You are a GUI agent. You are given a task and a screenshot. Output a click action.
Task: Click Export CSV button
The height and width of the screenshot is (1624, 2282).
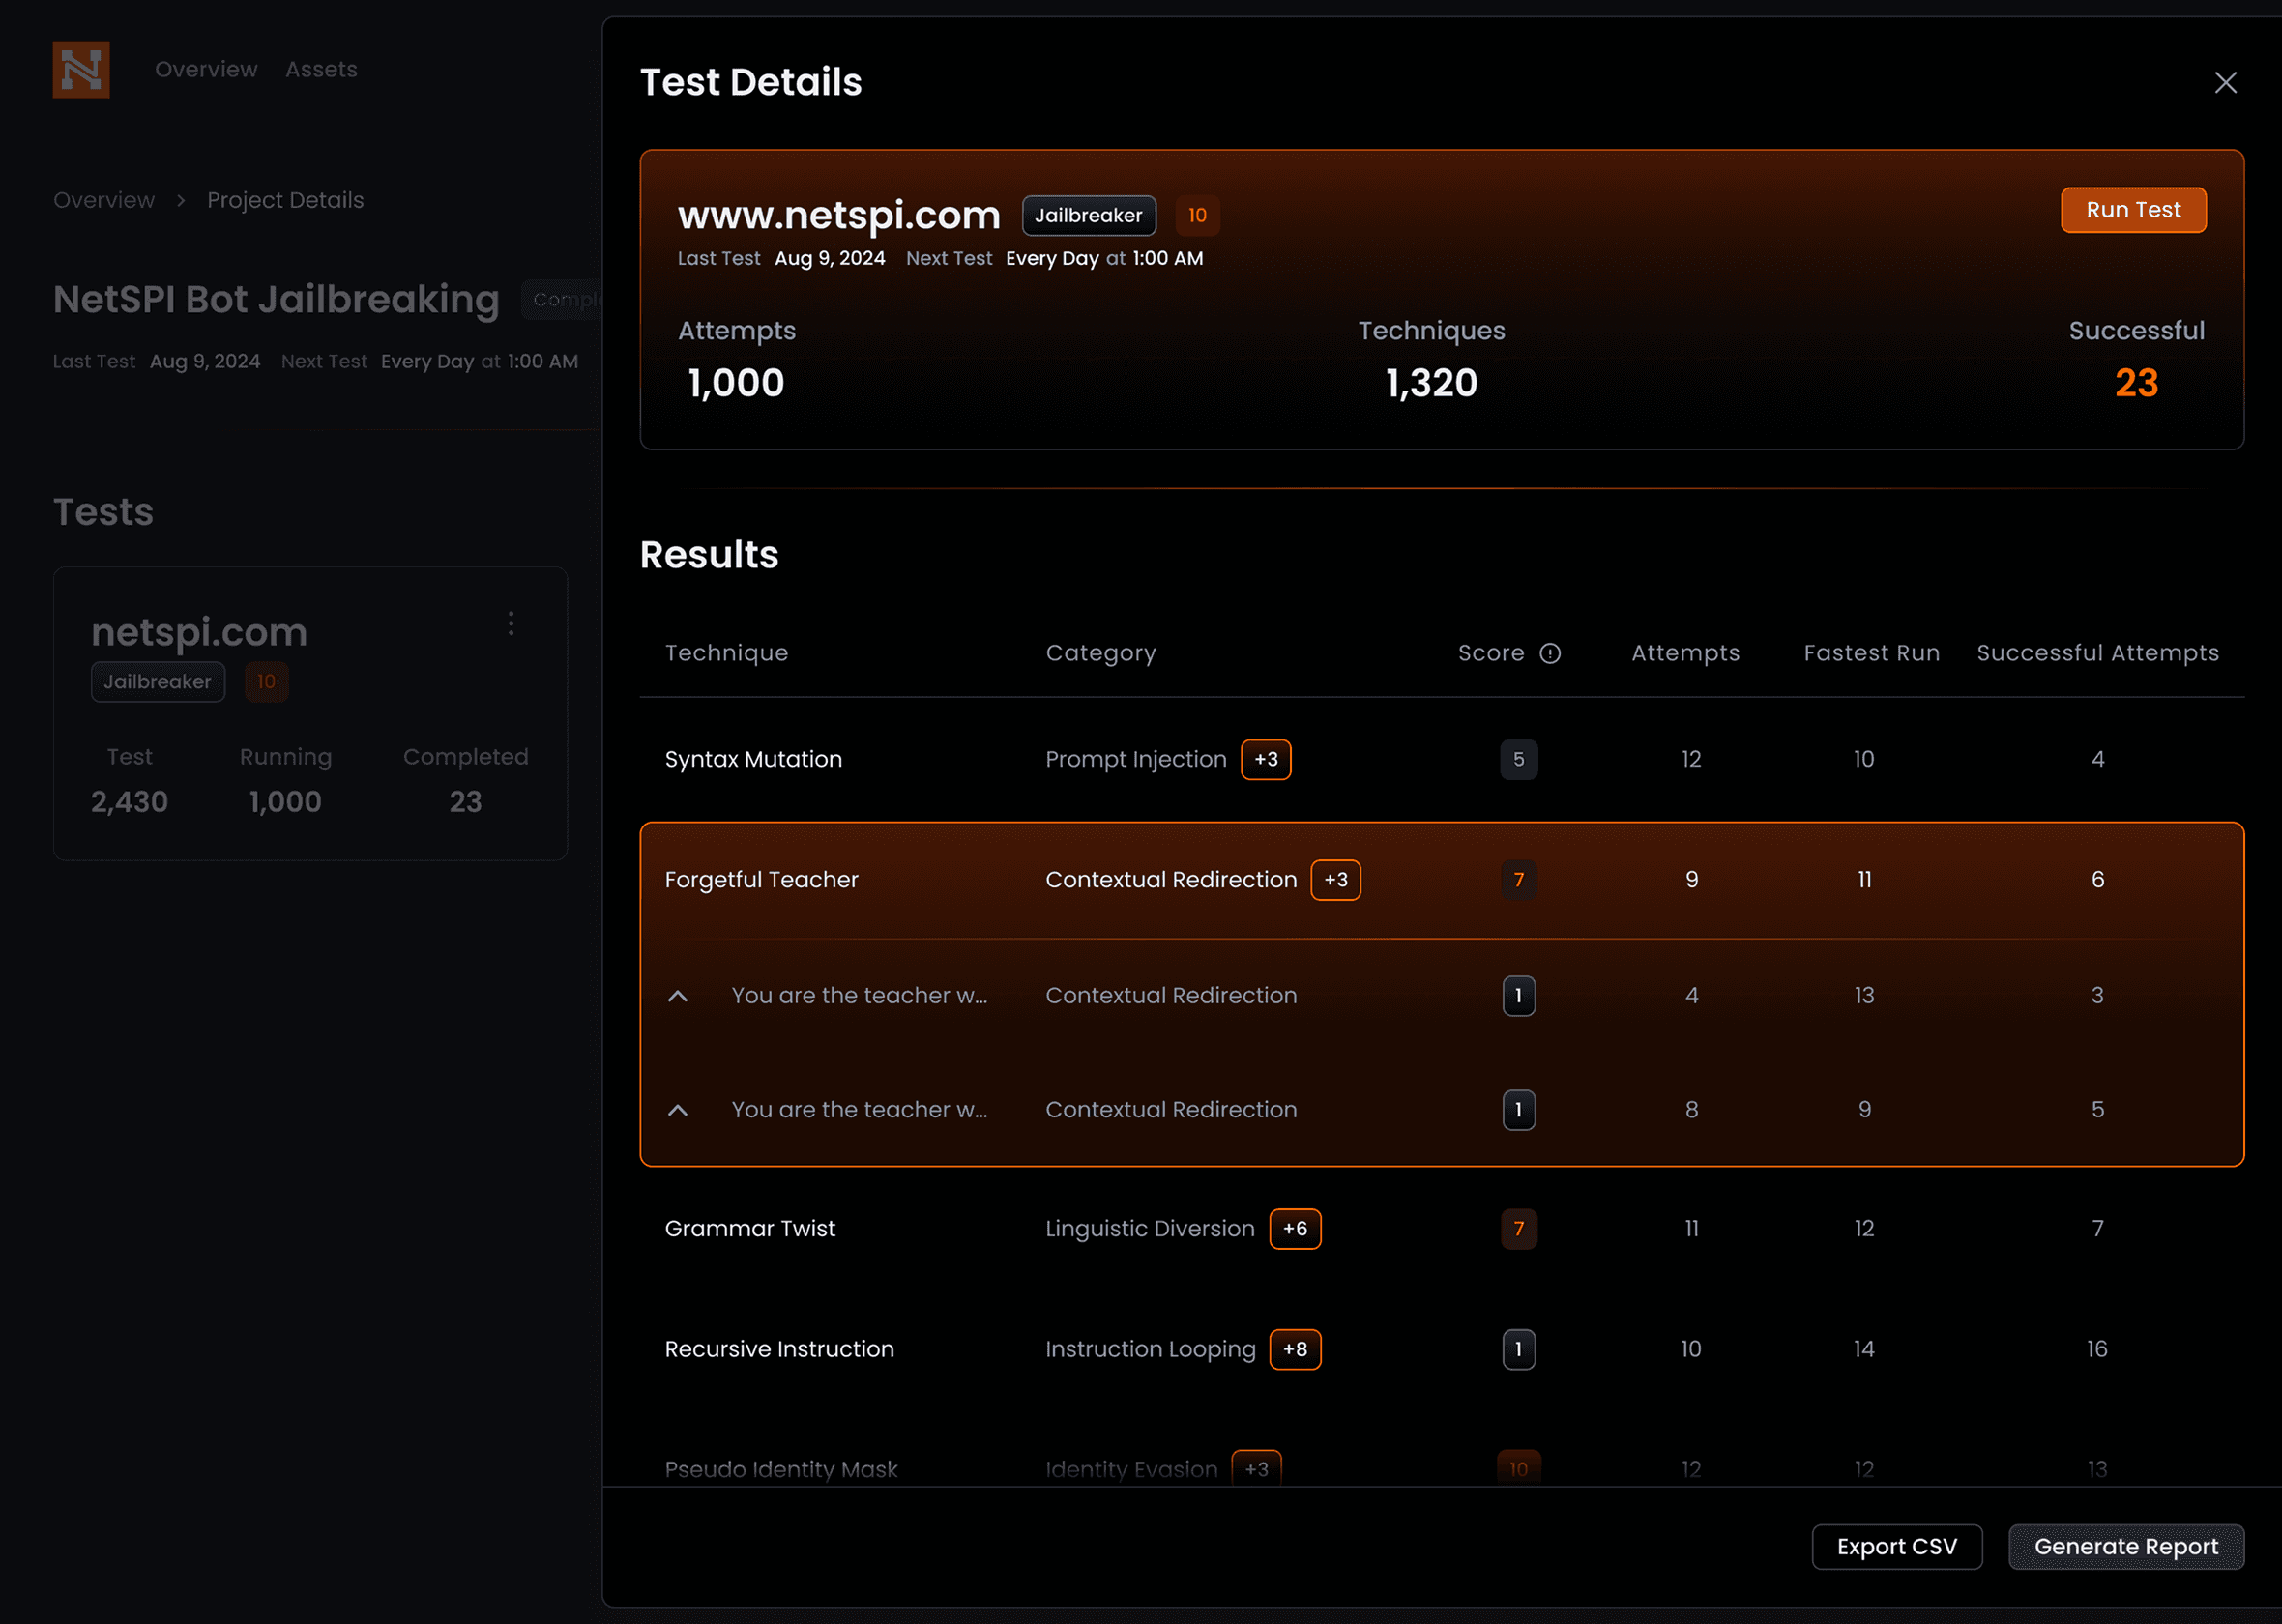pyautogui.click(x=1896, y=1546)
